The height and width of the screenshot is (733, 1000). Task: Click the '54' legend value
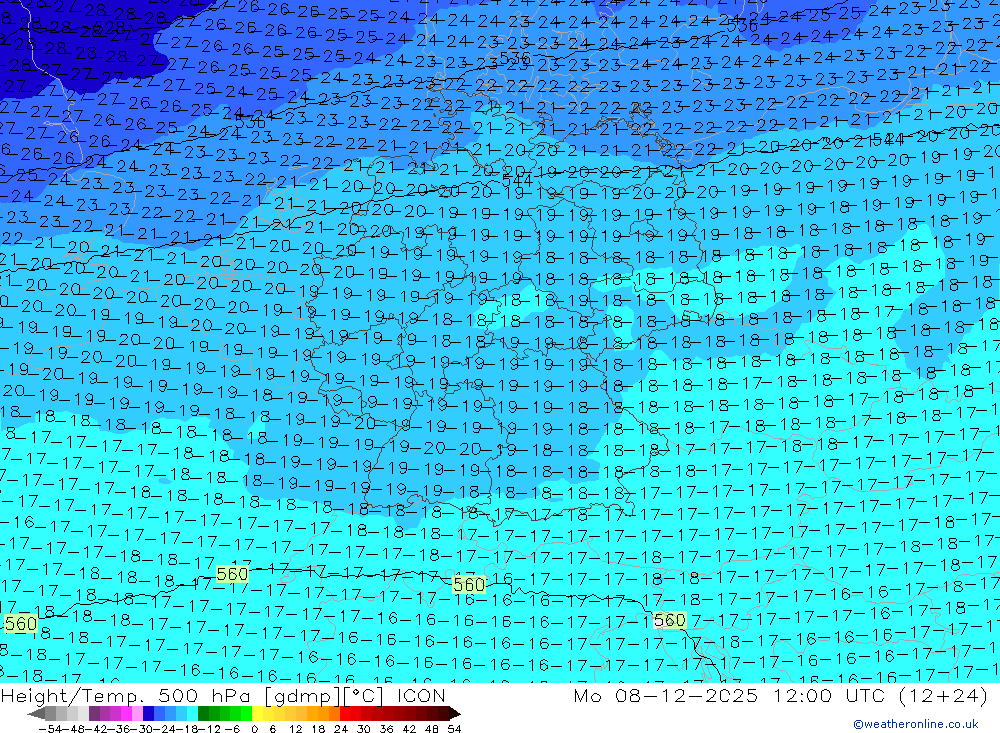tap(454, 729)
